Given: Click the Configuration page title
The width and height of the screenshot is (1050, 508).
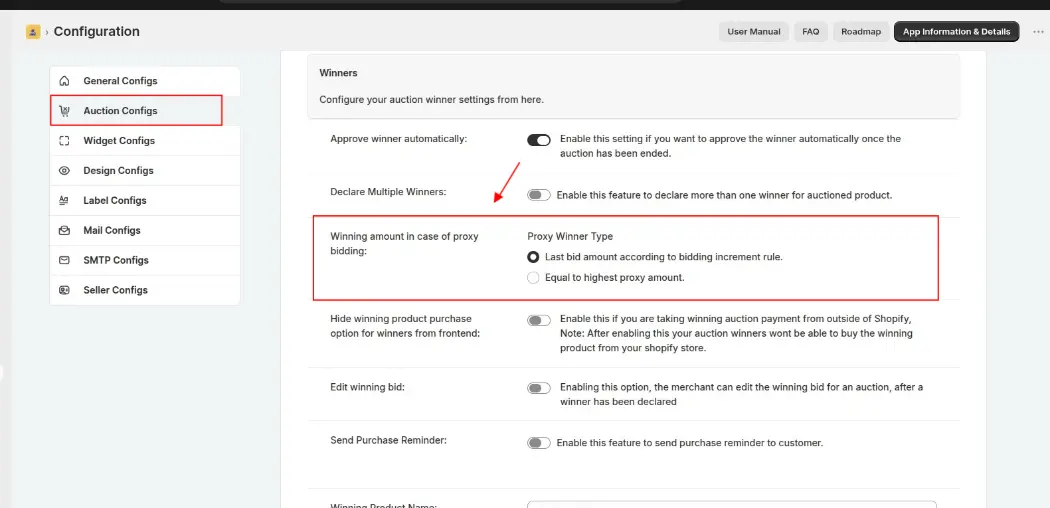Looking at the screenshot, I should 96,31.
